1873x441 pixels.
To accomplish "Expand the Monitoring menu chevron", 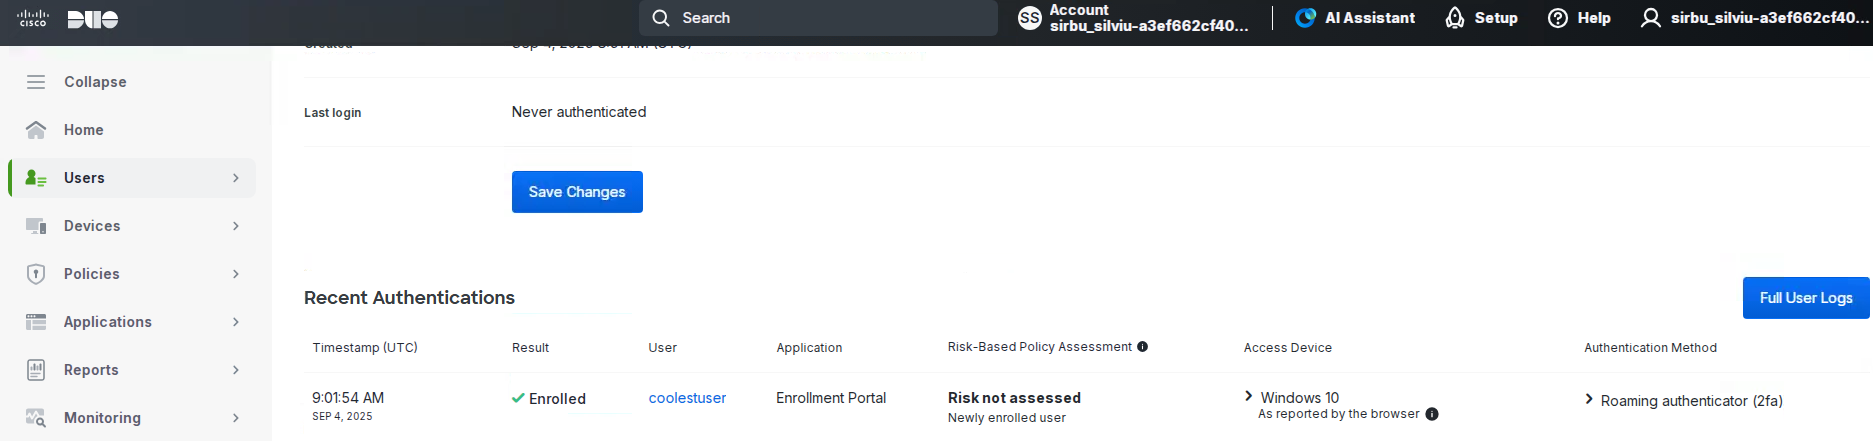I will [236, 418].
